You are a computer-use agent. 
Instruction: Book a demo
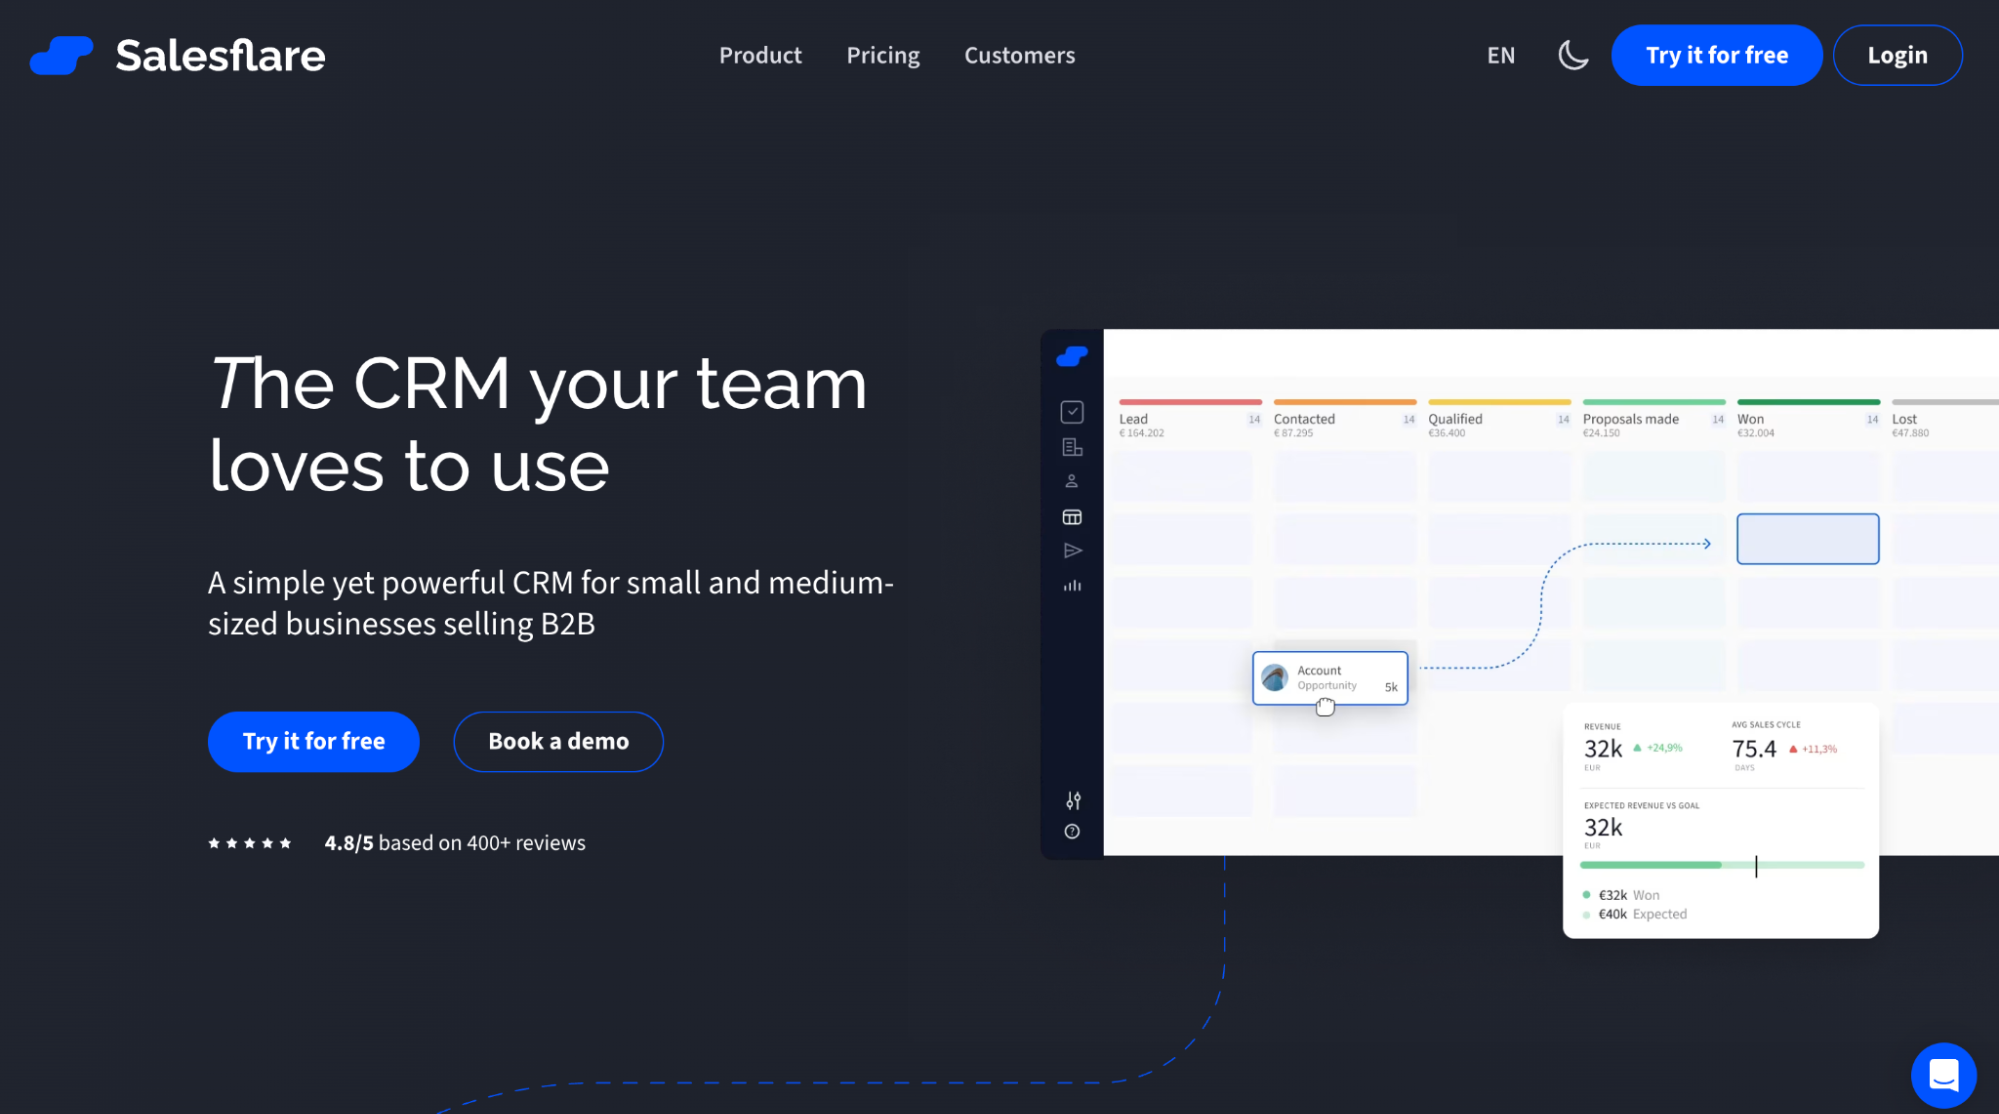[x=558, y=741]
